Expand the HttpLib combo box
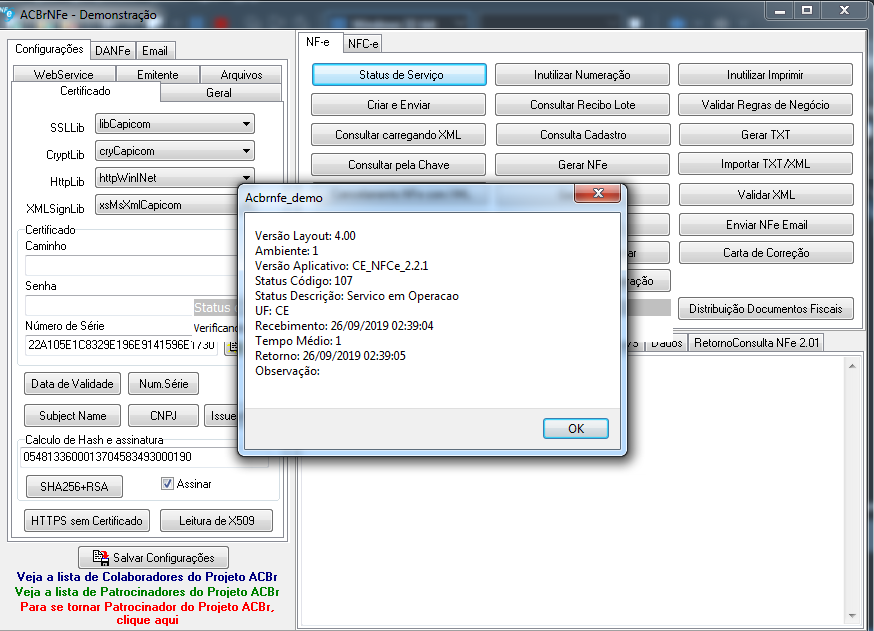This screenshot has width=874, height=631. pos(174,177)
